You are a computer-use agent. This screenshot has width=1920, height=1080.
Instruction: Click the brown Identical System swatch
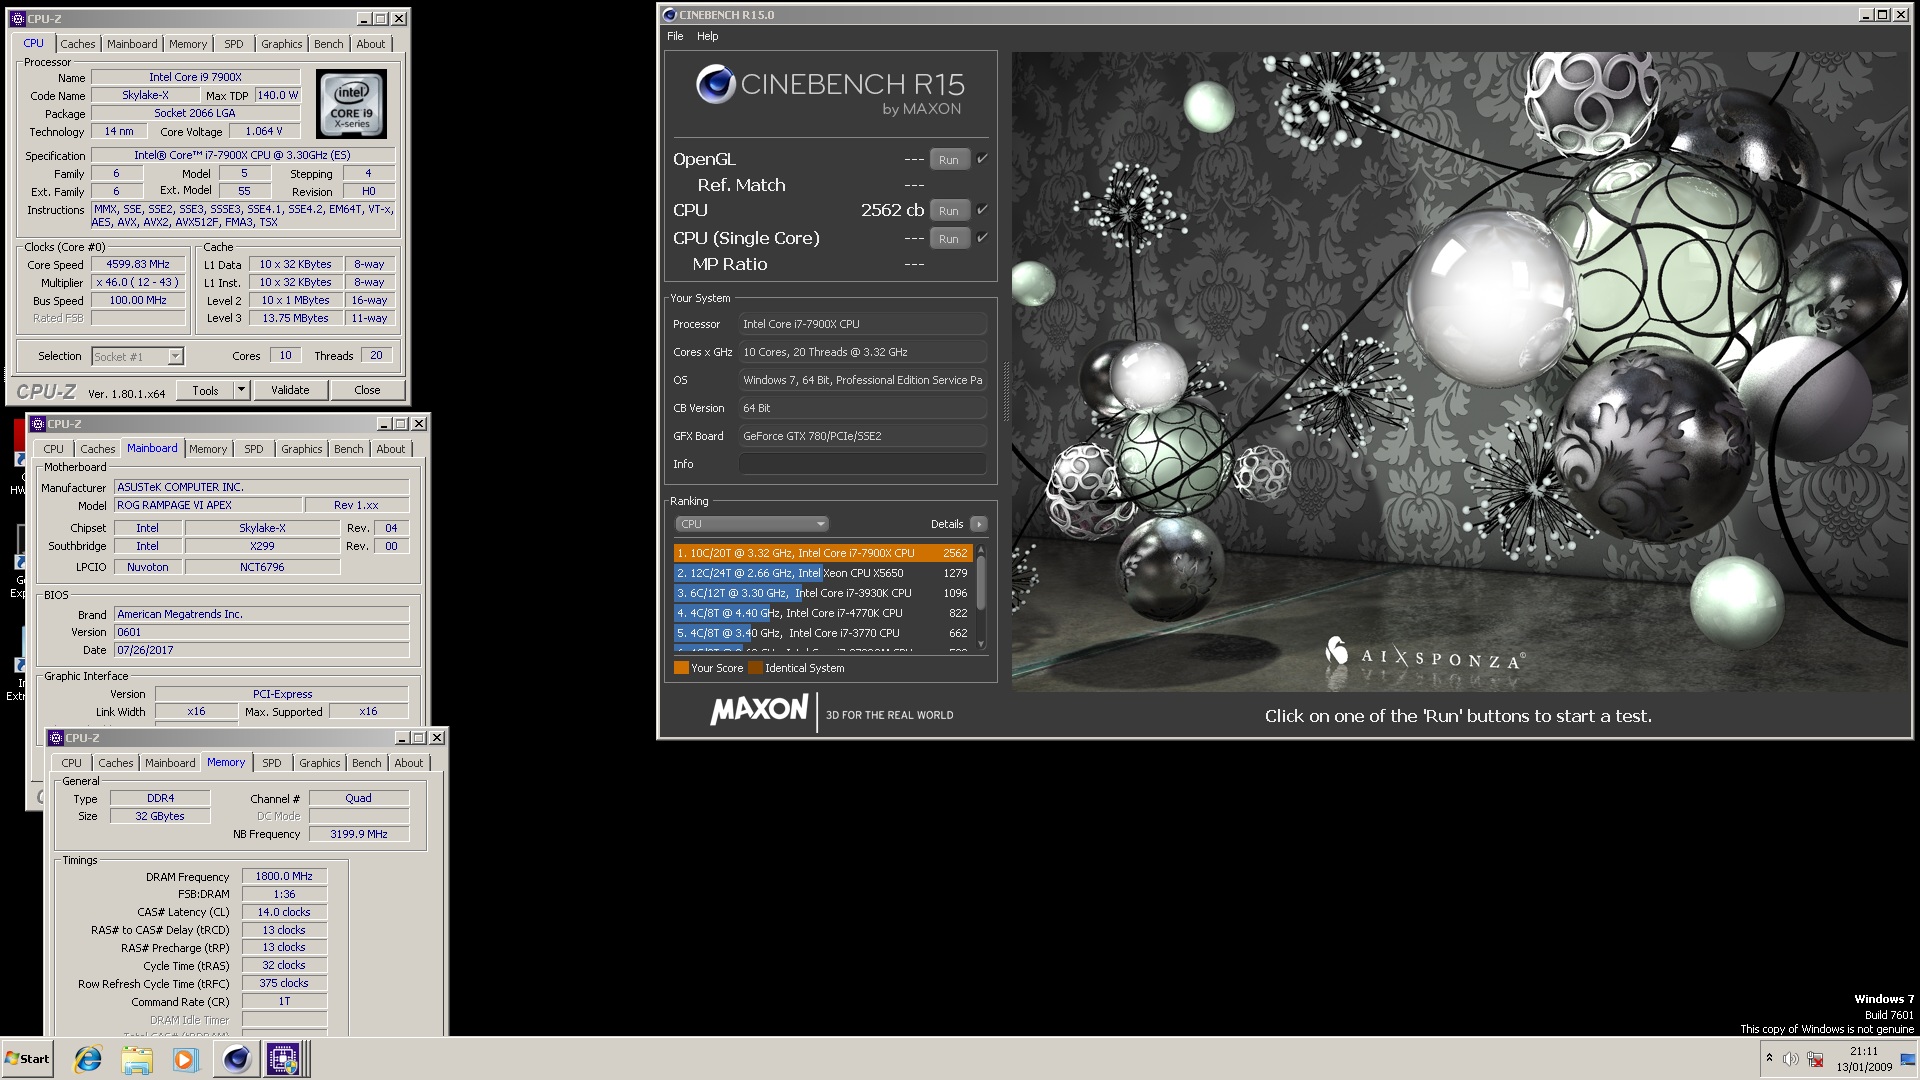(x=755, y=668)
